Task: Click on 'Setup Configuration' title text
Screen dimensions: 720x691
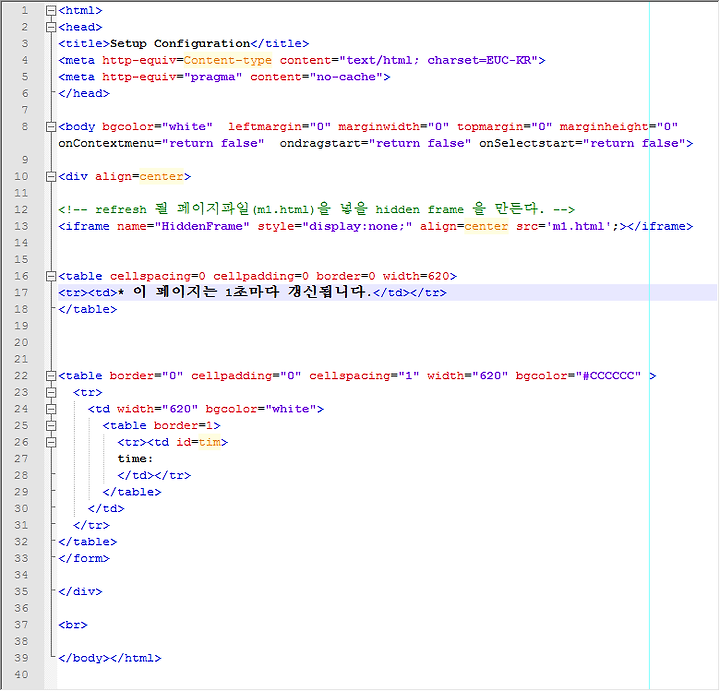Action: click(x=180, y=44)
